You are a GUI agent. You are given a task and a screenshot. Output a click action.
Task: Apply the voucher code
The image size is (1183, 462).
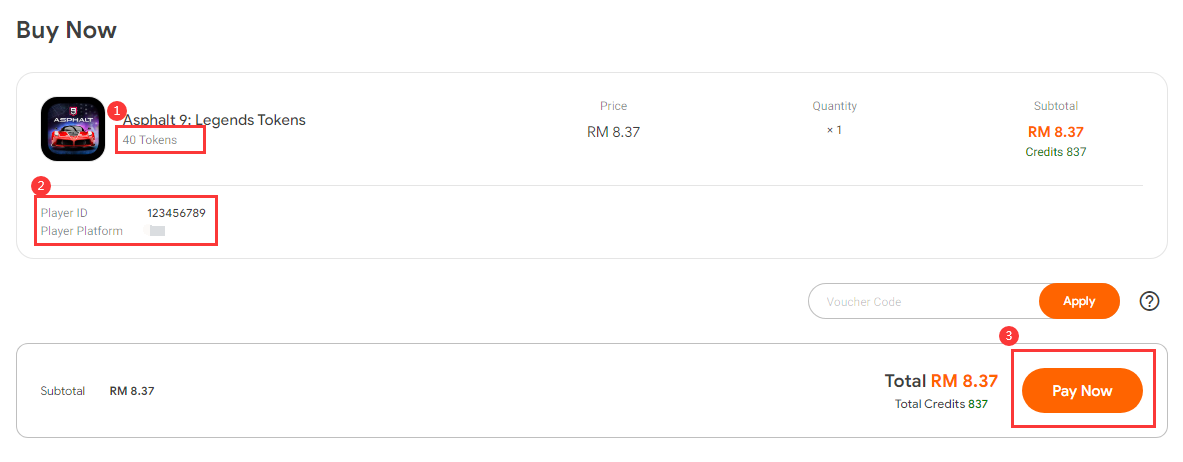[1079, 301]
